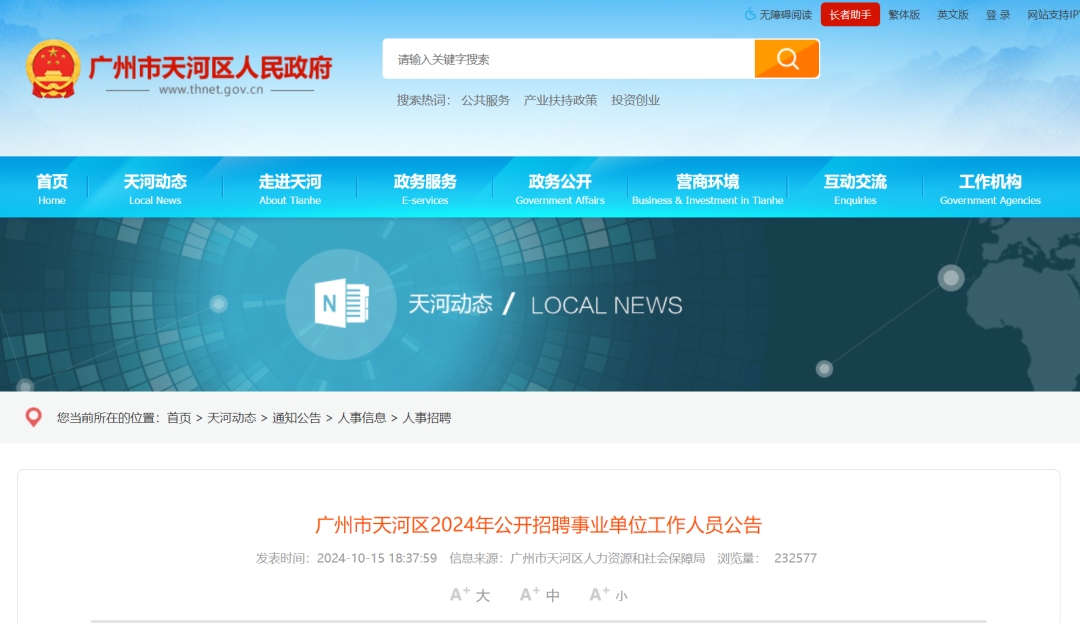Set font size to small (小)
Viewport: 1080px width, 623px height.
pyautogui.click(x=609, y=595)
